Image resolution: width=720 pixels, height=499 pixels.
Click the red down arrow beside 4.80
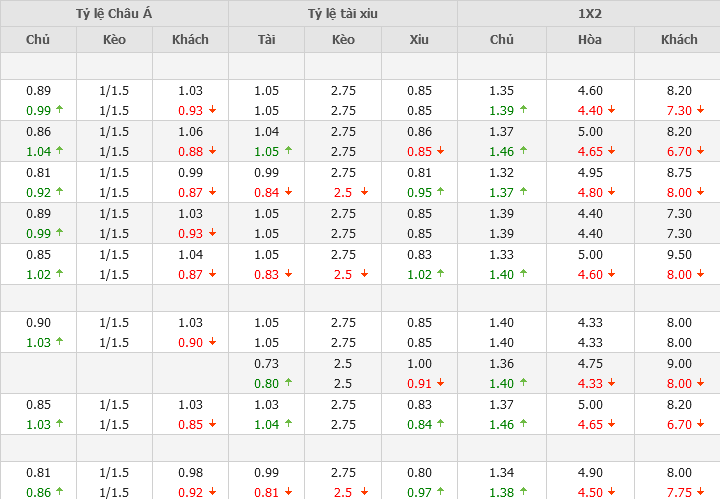(x=610, y=192)
